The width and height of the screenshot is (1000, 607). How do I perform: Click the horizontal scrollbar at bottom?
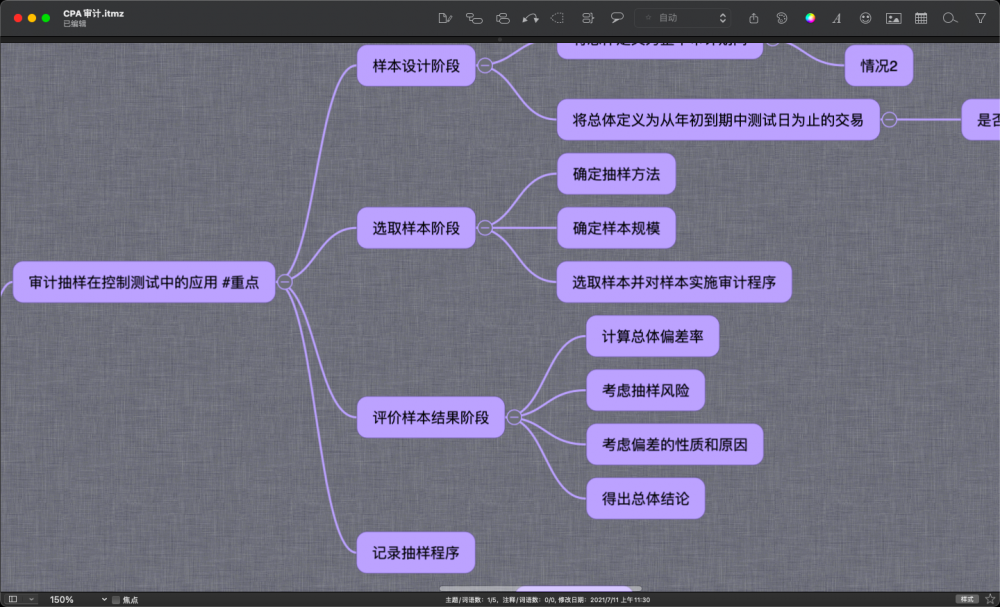(x=540, y=589)
